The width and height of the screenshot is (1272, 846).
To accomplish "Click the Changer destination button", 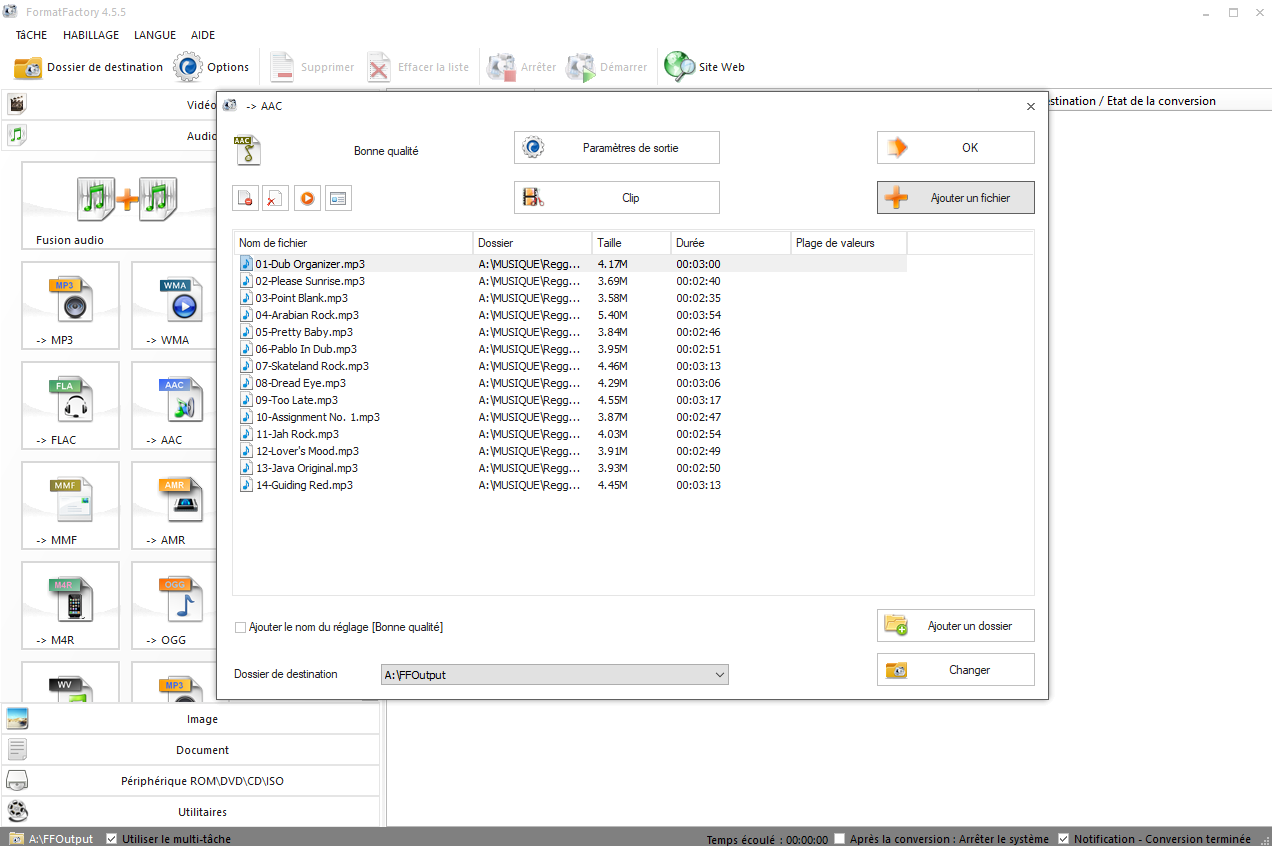I will pyautogui.click(x=956, y=670).
